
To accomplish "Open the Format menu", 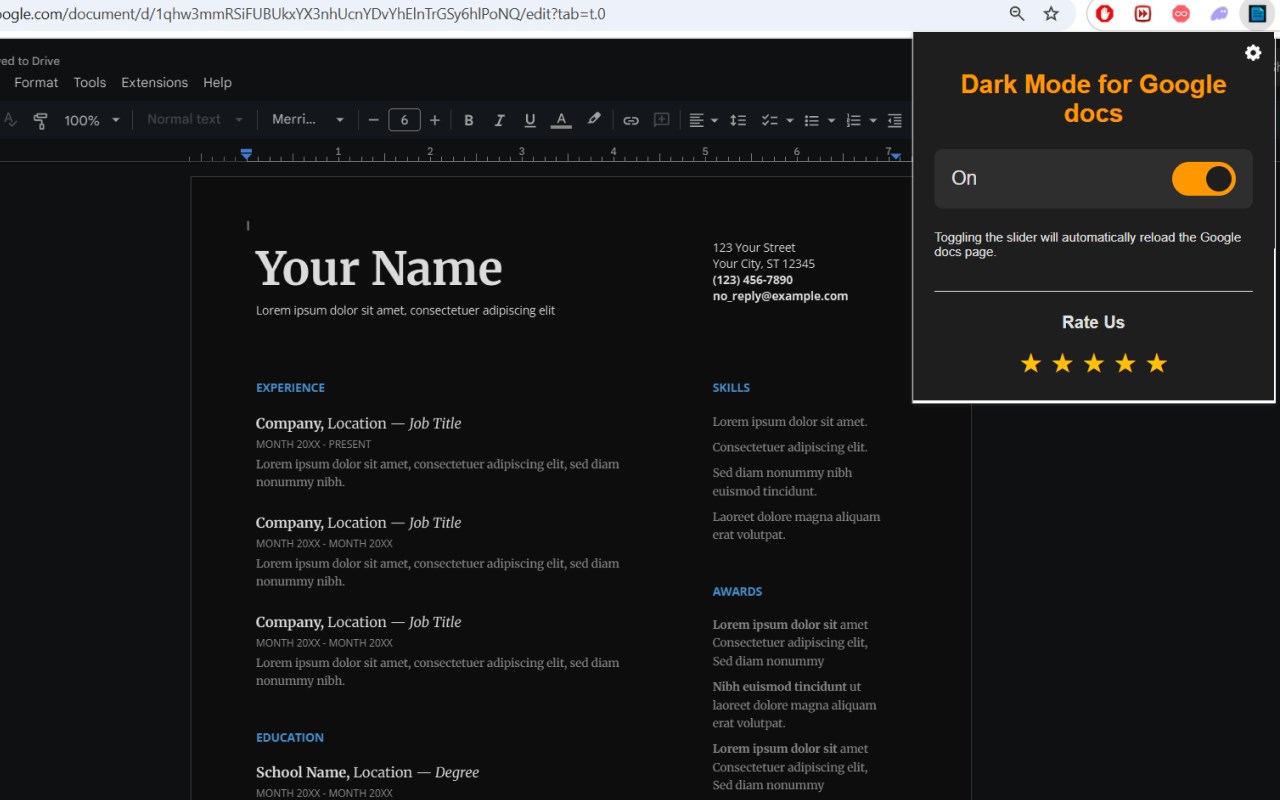I will tap(36, 83).
